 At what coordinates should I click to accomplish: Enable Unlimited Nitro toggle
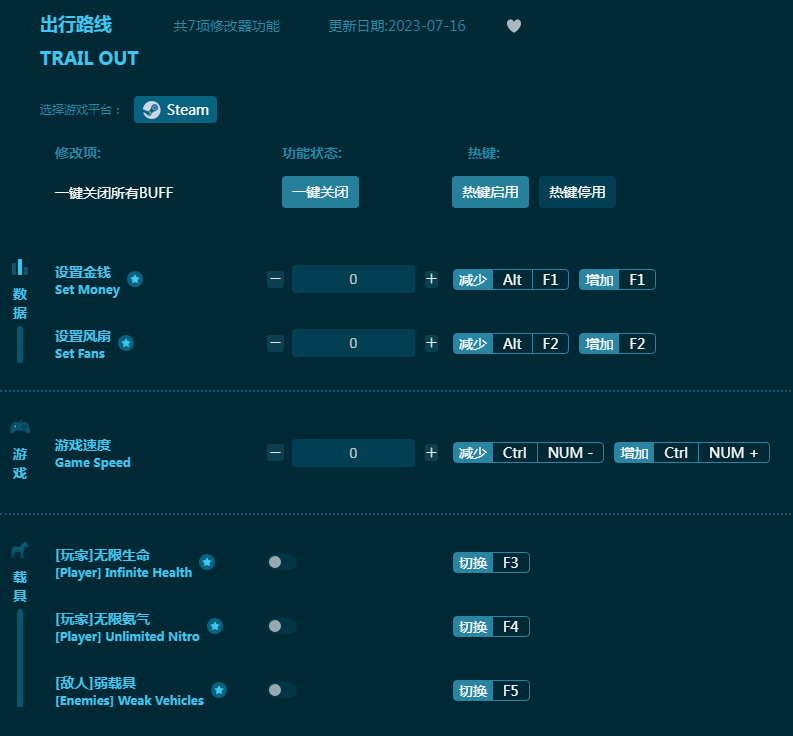282,626
